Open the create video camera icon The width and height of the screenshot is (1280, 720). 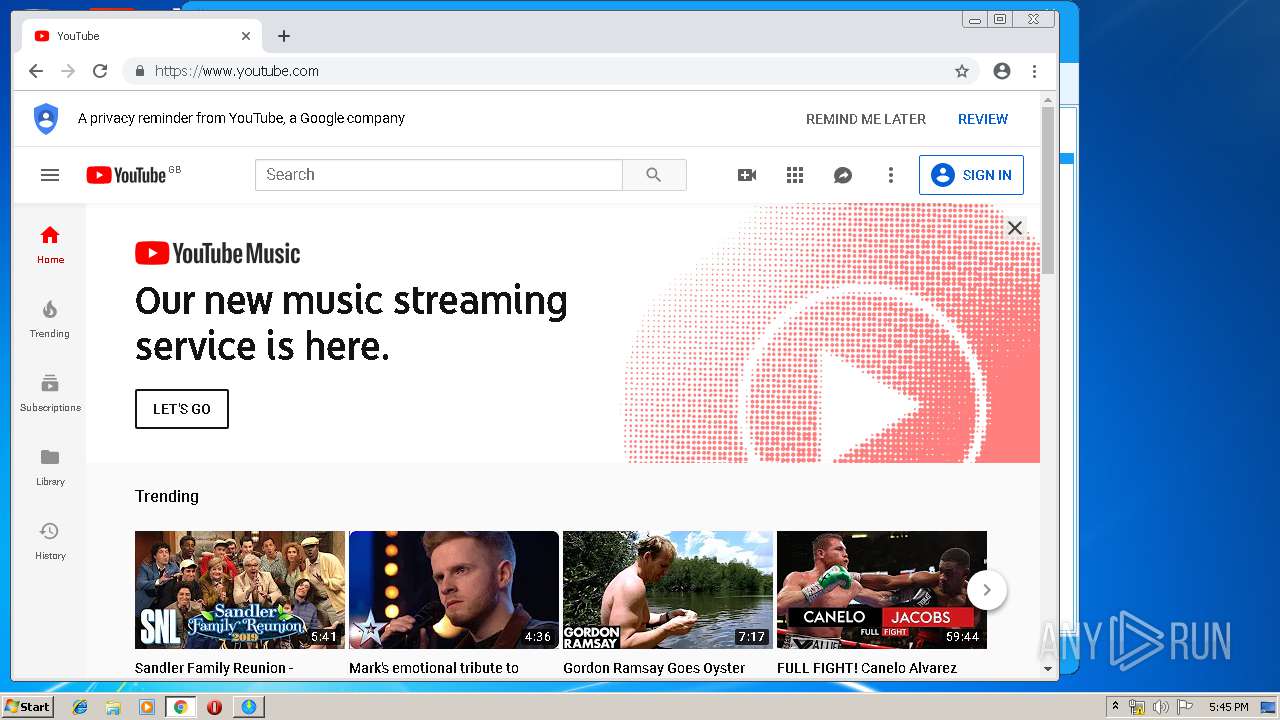point(747,175)
